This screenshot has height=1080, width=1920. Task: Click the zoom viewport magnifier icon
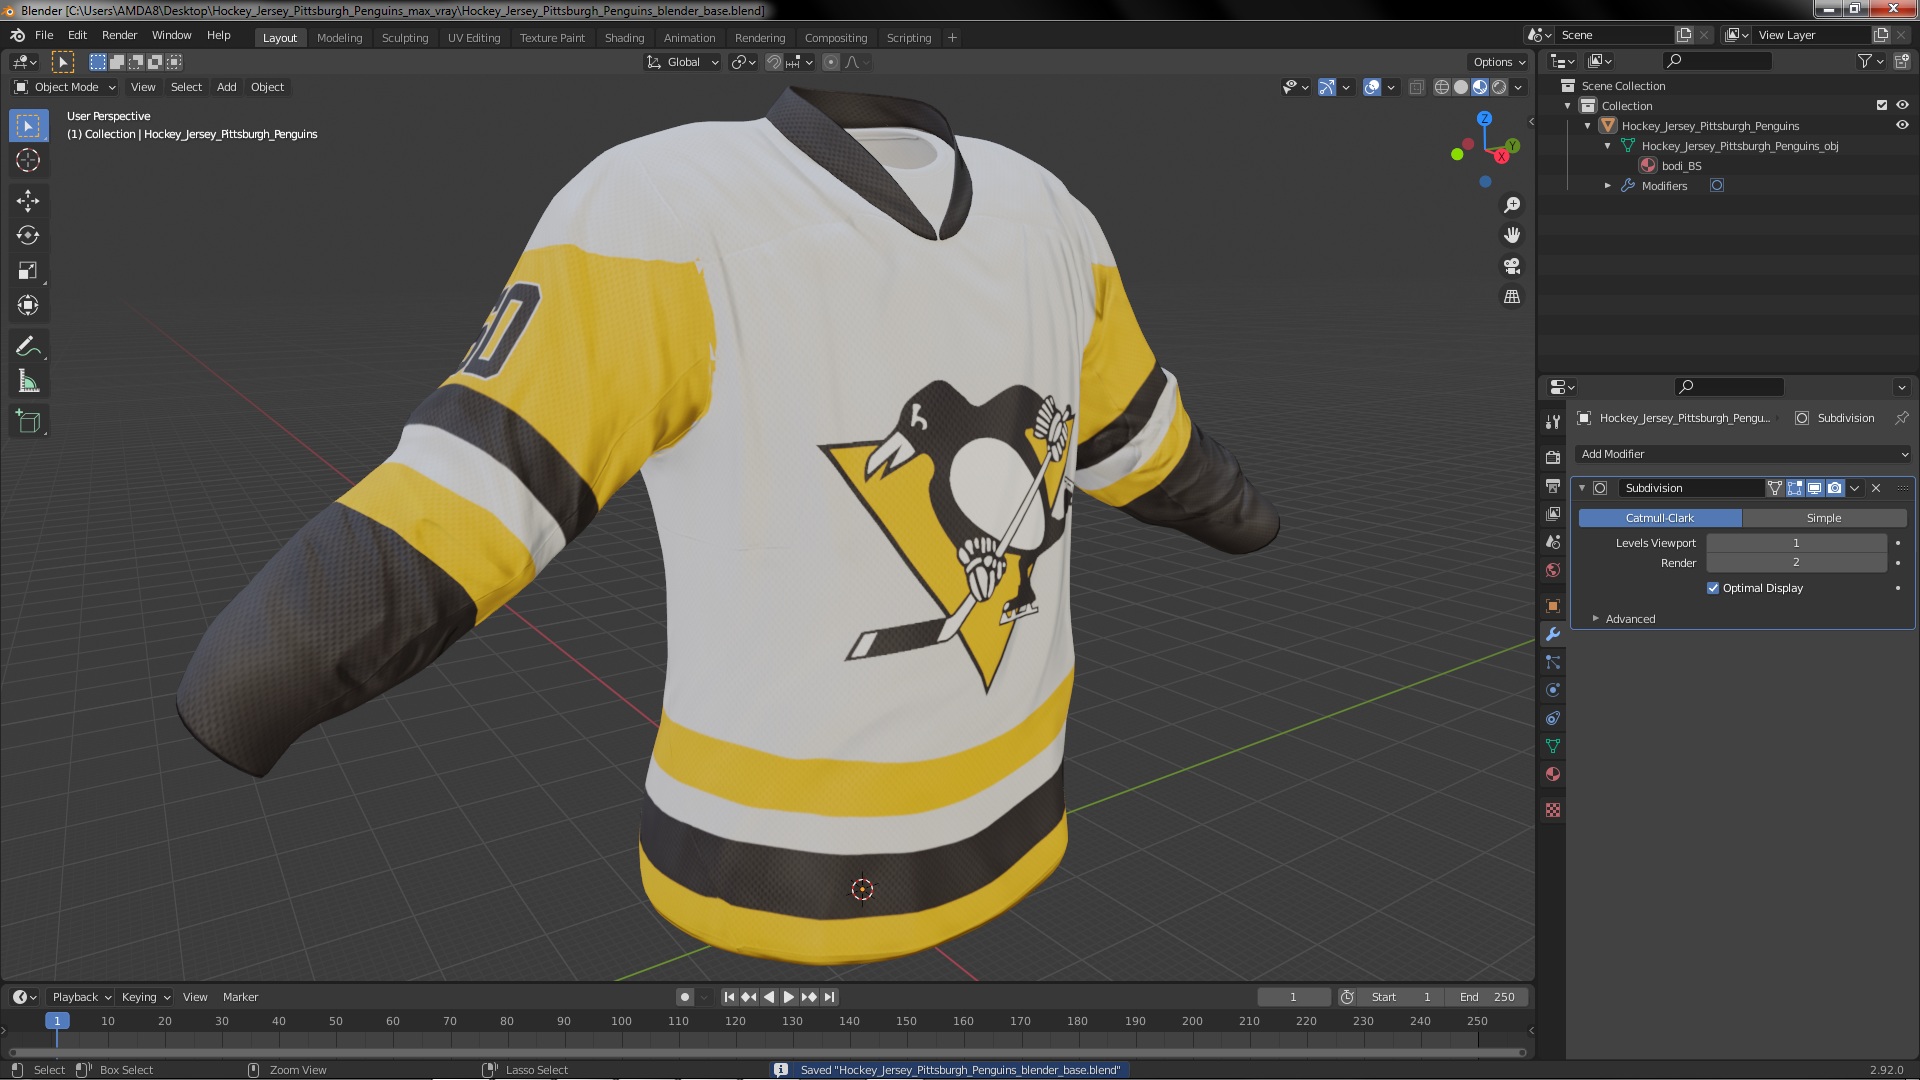[x=1512, y=205]
